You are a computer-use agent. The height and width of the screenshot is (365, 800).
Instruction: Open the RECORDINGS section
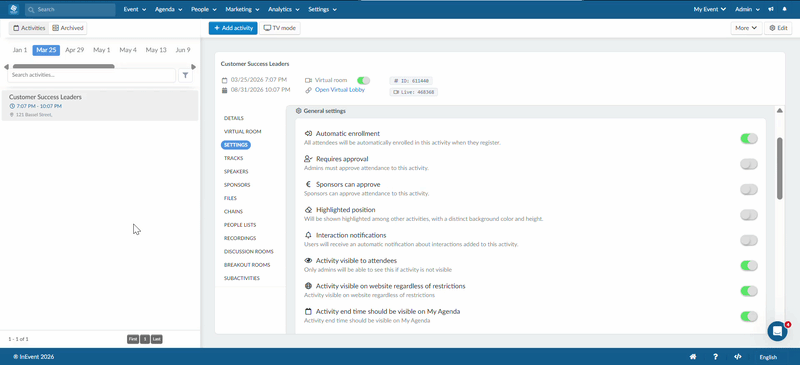point(240,238)
